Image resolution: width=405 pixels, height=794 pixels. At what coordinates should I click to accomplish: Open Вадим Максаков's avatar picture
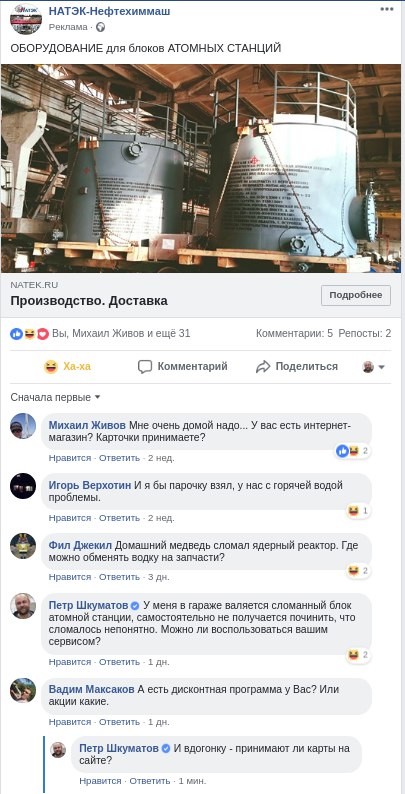click(23, 690)
